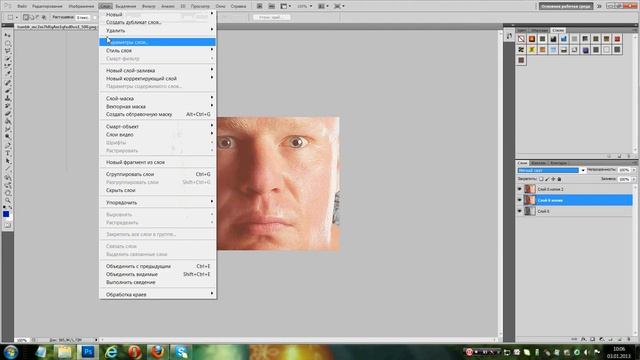
Task: Select the bottom 'Слой 0' layer row
Action: click(x=574, y=211)
